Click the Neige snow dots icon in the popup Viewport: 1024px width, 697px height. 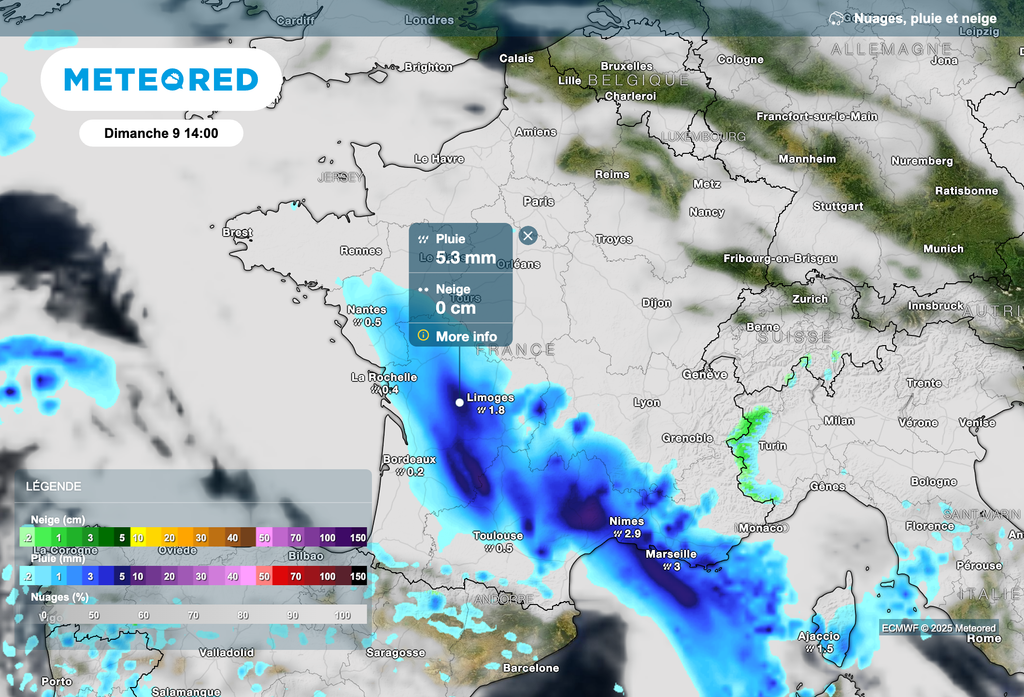pyautogui.click(x=421, y=290)
